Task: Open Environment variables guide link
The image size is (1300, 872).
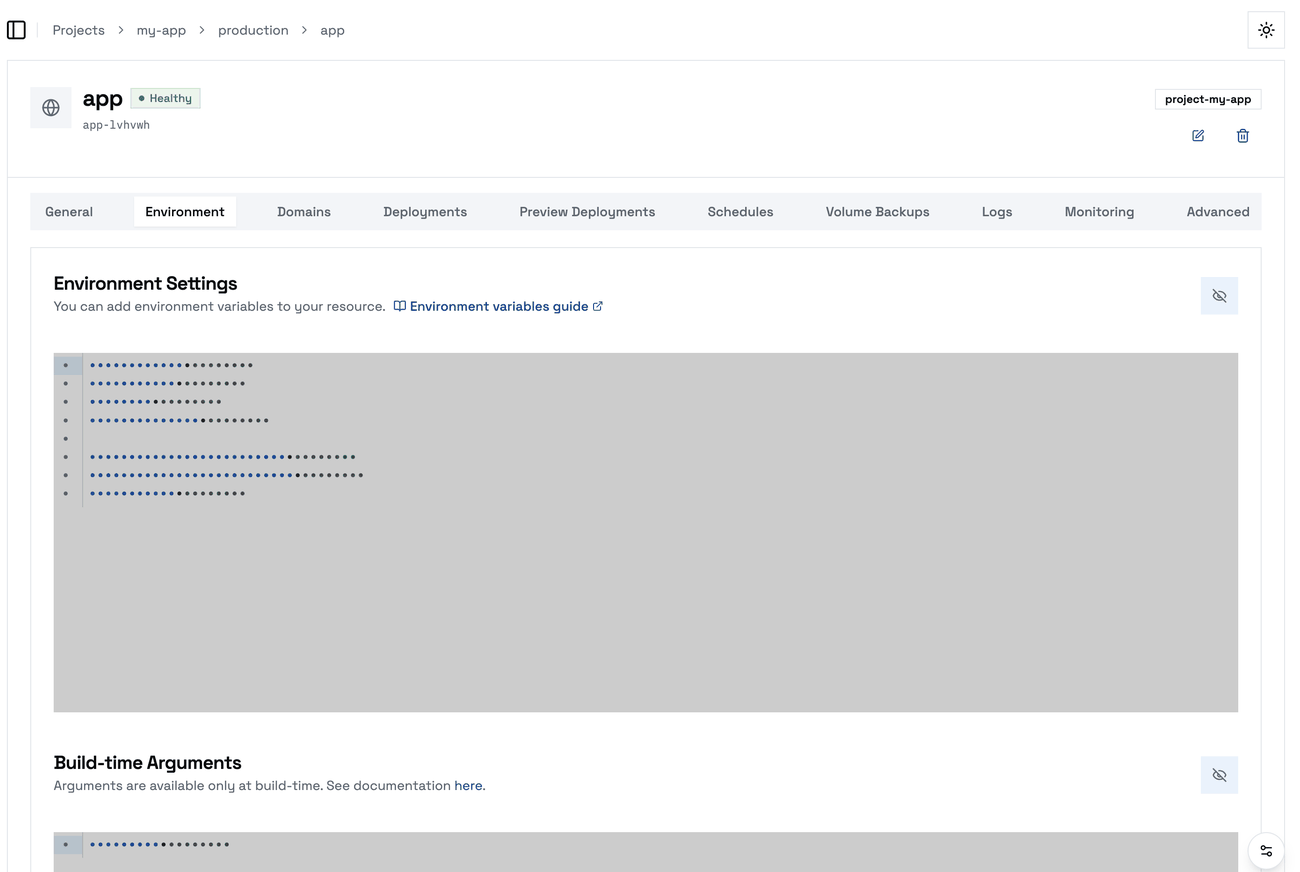Action: pos(499,306)
